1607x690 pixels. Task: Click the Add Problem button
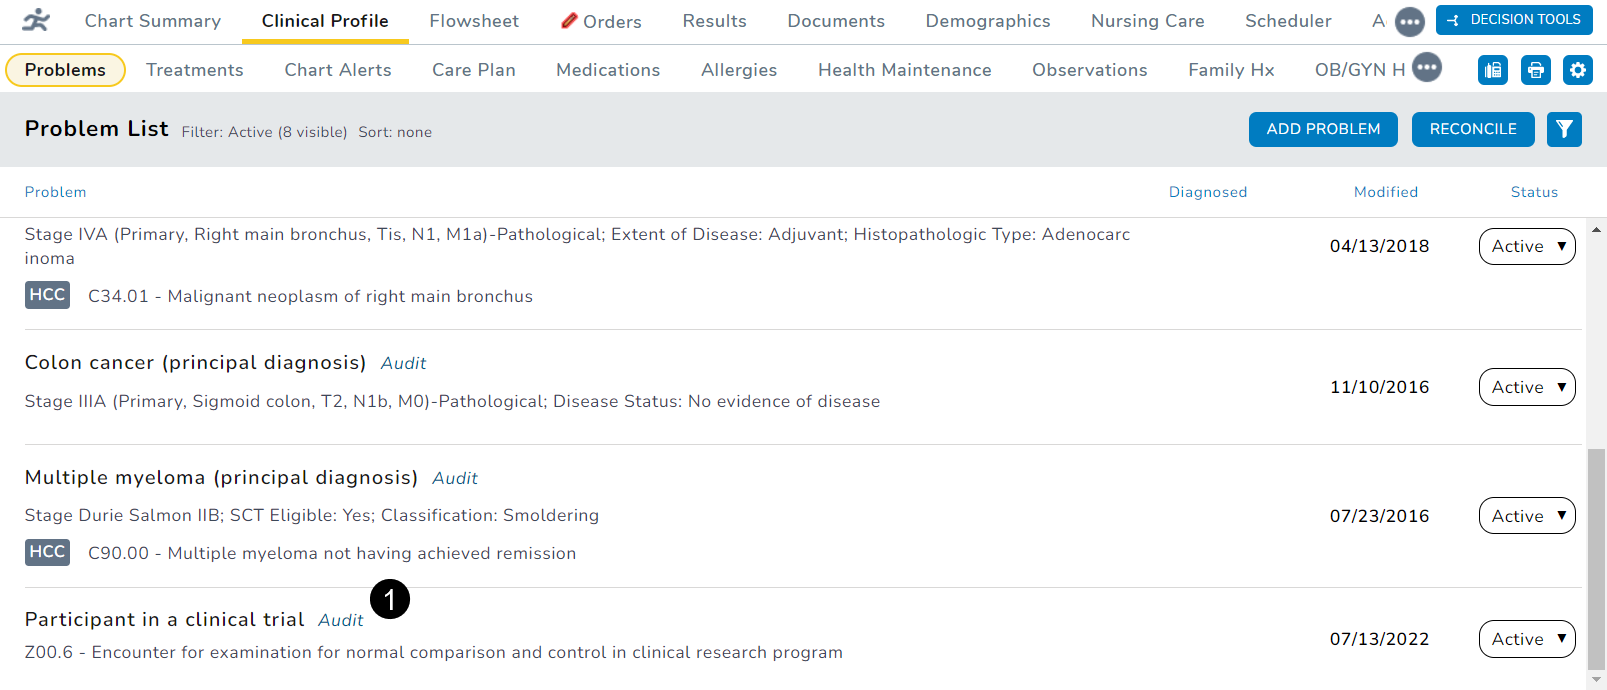[1323, 129]
